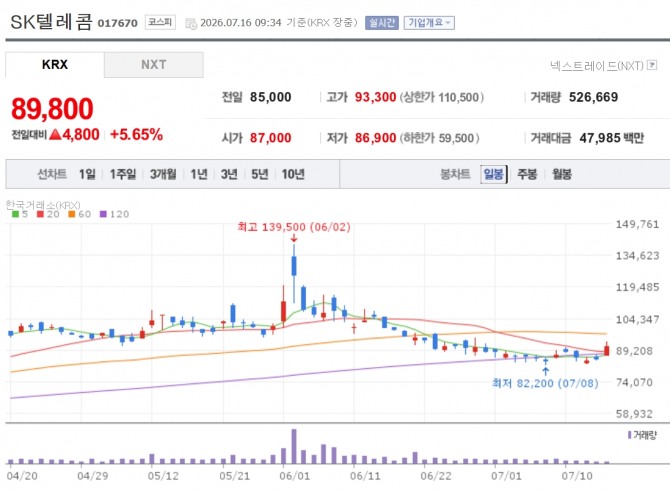Click the 하한가 59,500 text
This screenshot has width=670, height=492.
(440, 138)
